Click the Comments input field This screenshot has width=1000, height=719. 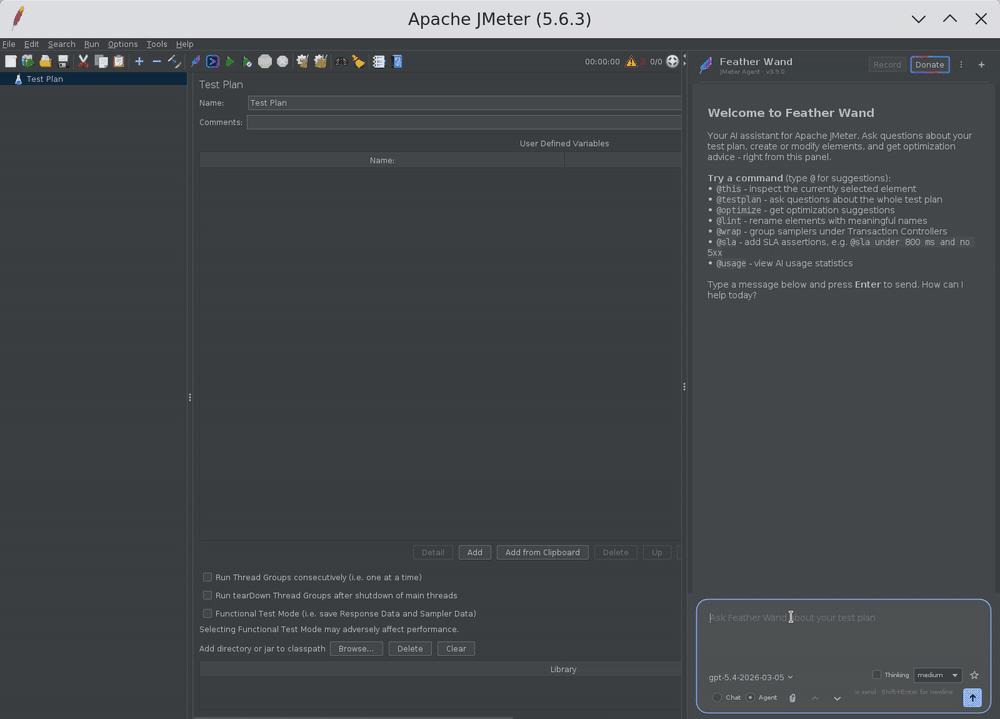point(464,122)
